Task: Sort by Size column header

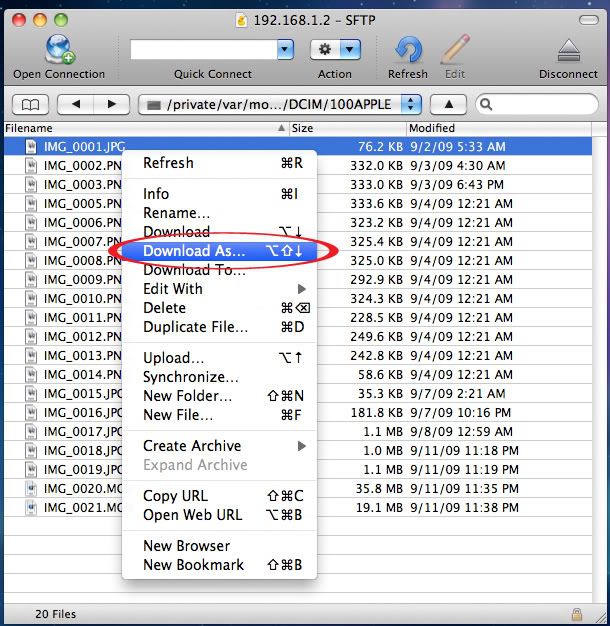Action: click(x=347, y=128)
